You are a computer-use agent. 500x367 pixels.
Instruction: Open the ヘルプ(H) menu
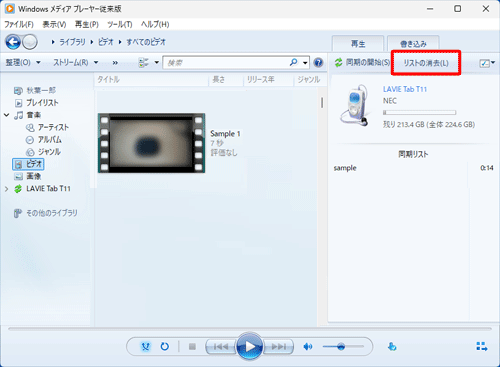click(x=155, y=24)
